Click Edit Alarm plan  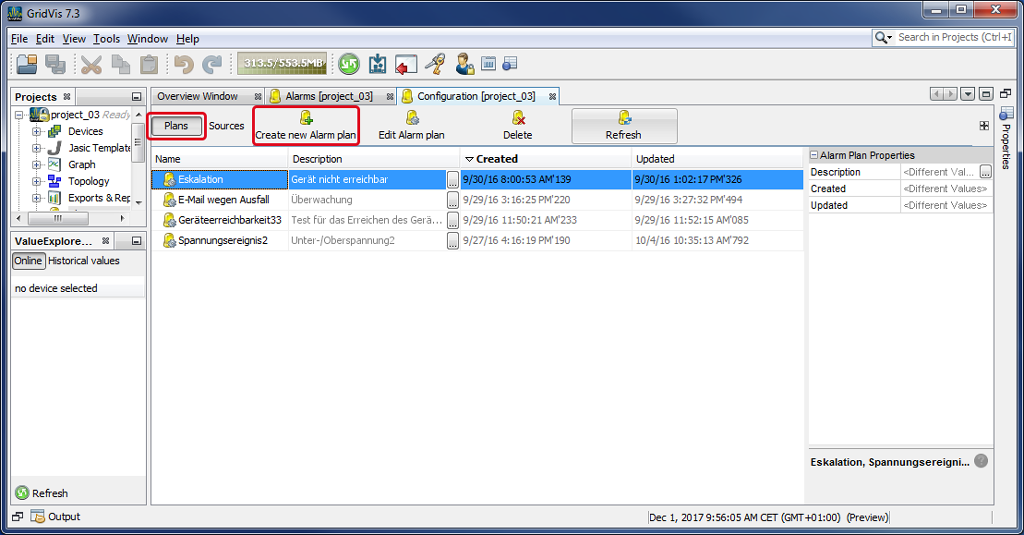pos(411,126)
